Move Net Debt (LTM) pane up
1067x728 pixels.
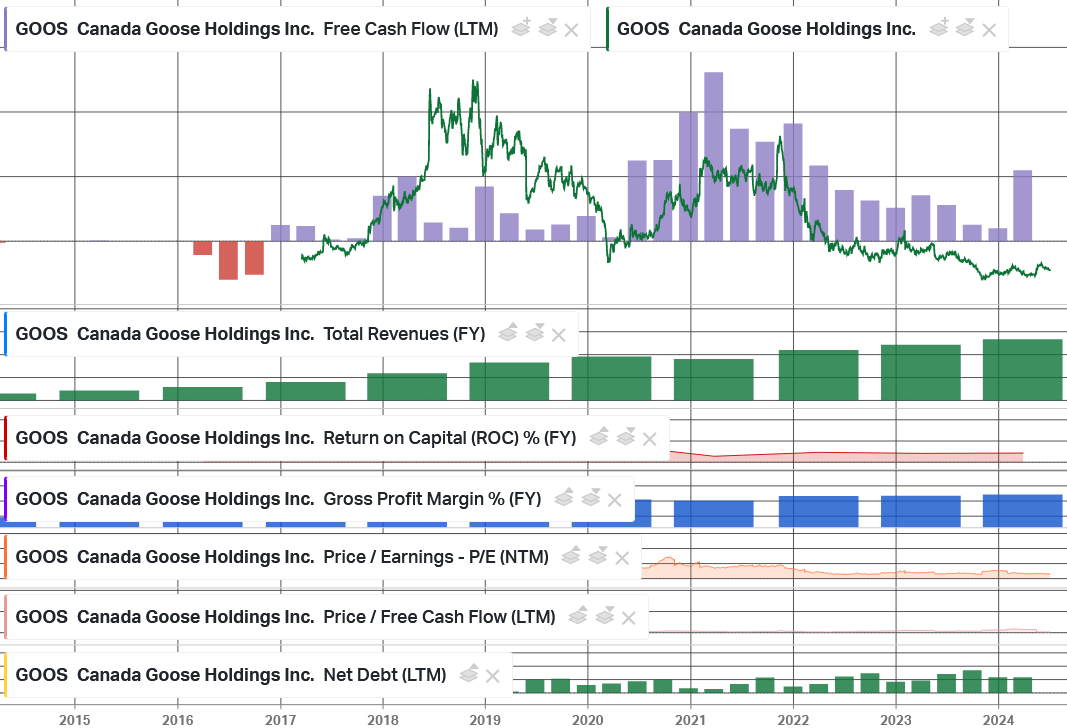[x=469, y=674]
